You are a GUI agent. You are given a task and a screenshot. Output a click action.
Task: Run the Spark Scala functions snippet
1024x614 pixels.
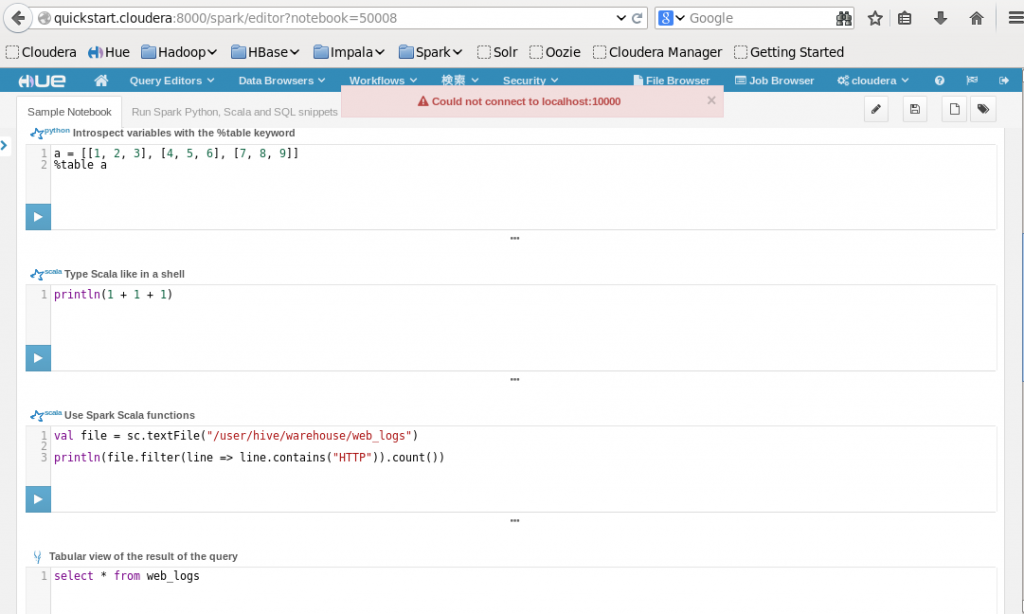click(38, 499)
